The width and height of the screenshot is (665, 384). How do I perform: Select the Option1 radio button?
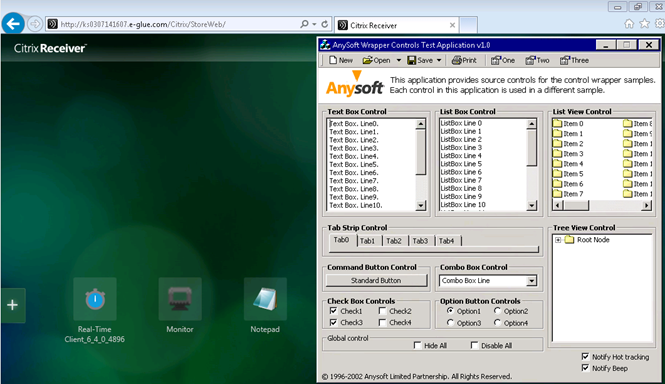pyautogui.click(x=450, y=311)
